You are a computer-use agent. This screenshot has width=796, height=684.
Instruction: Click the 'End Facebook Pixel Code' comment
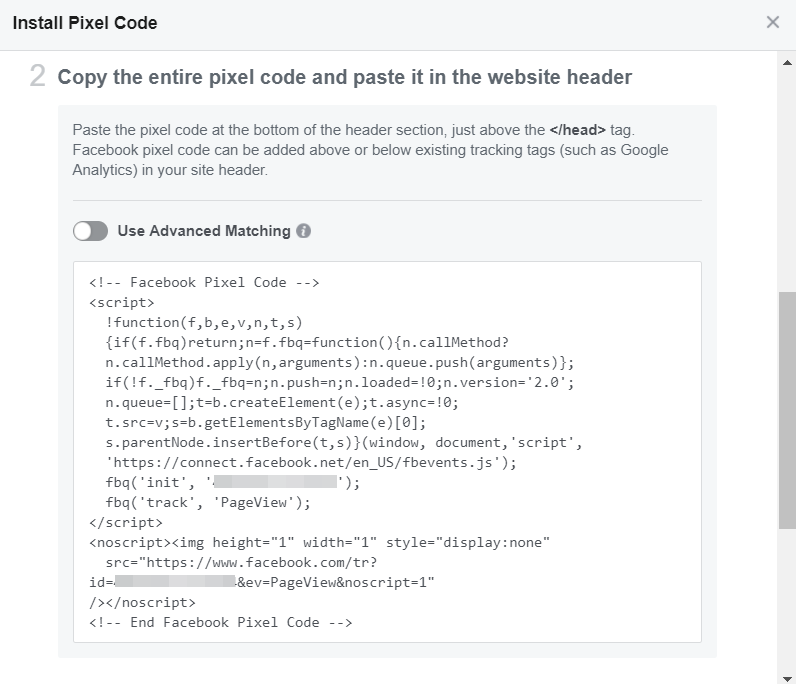coord(220,623)
